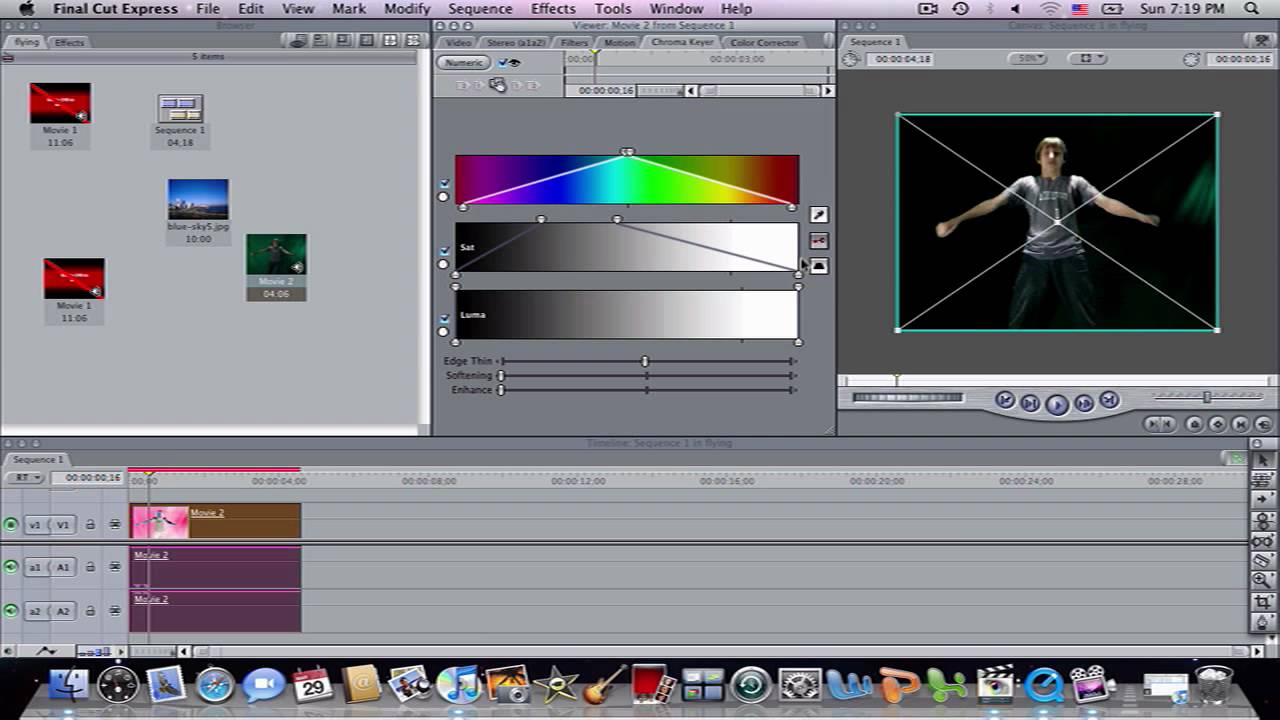Select the Edit Selection tool
Viewport: 1280px width, 720px height.
coord(1263,479)
